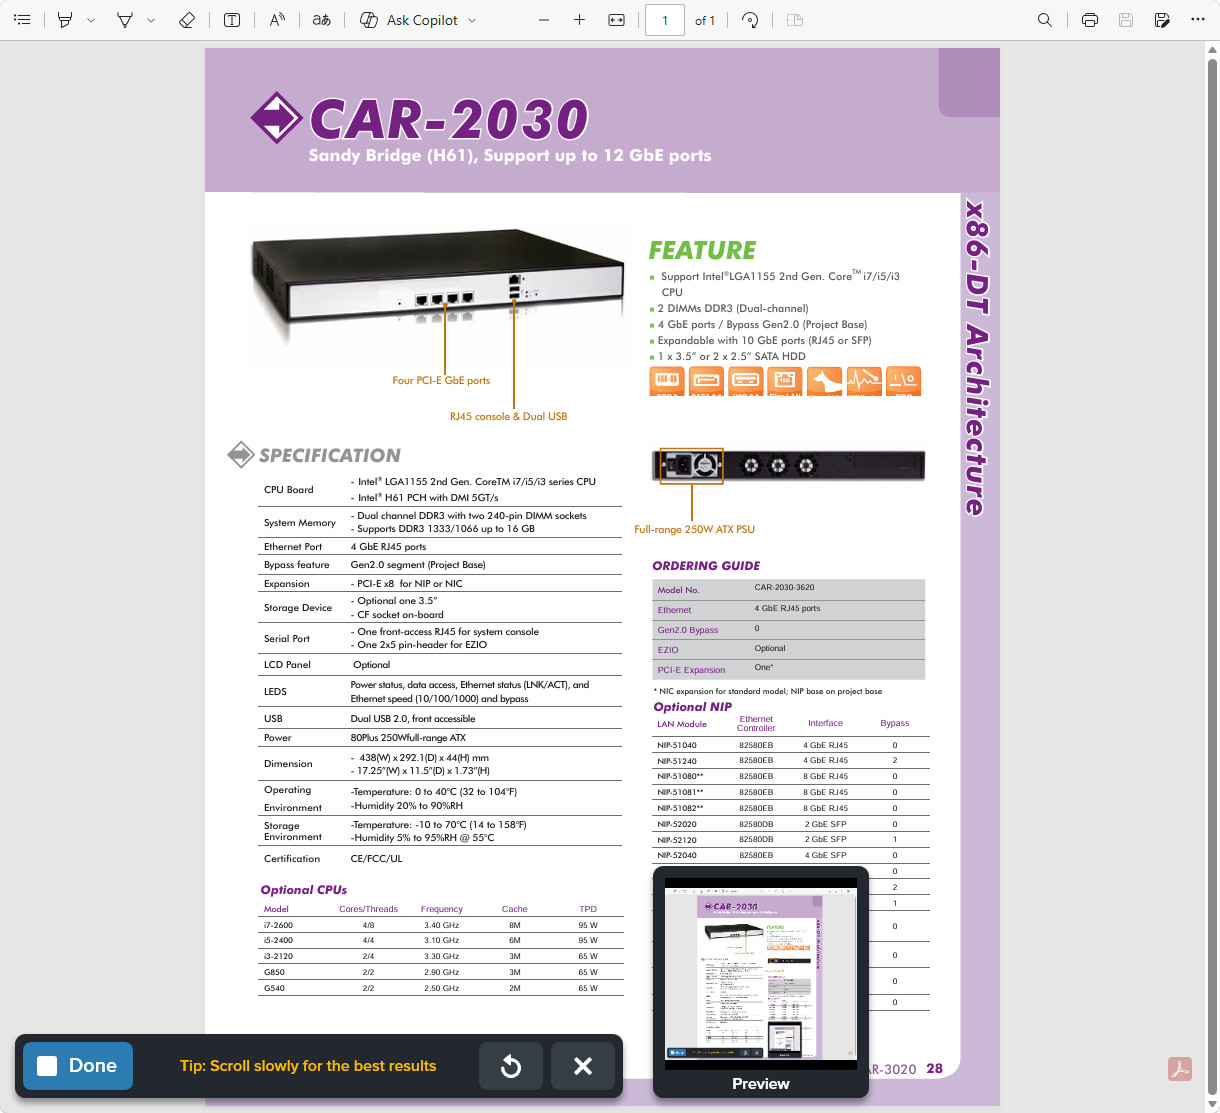The image size is (1220, 1113).
Task: Select the eraser tool
Action: 186,20
